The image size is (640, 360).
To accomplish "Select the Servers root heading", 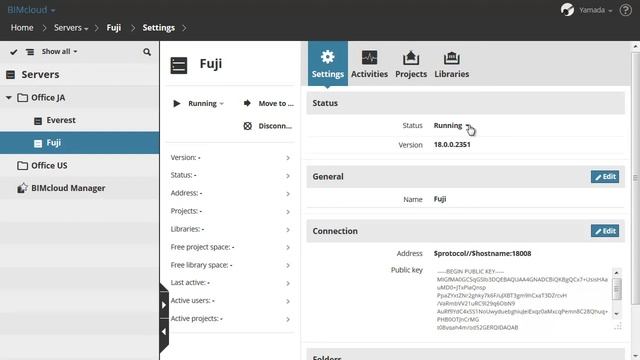I will point(40,74).
